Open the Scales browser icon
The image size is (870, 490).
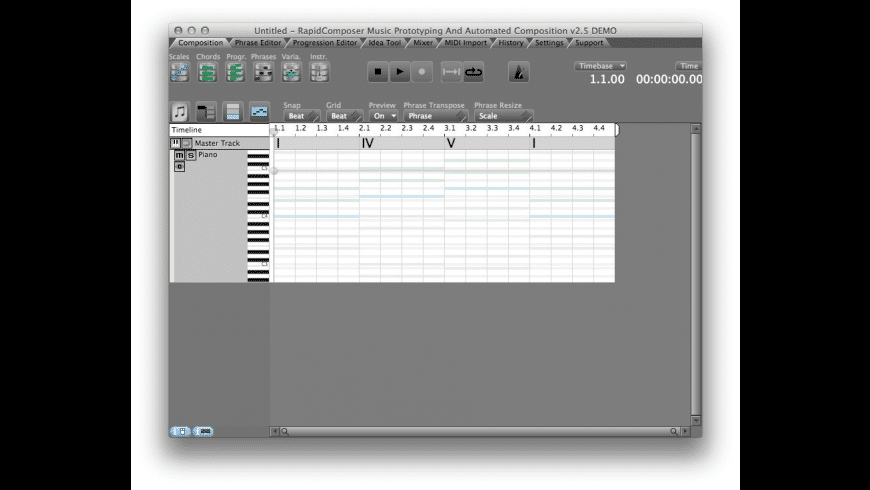point(180,72)
